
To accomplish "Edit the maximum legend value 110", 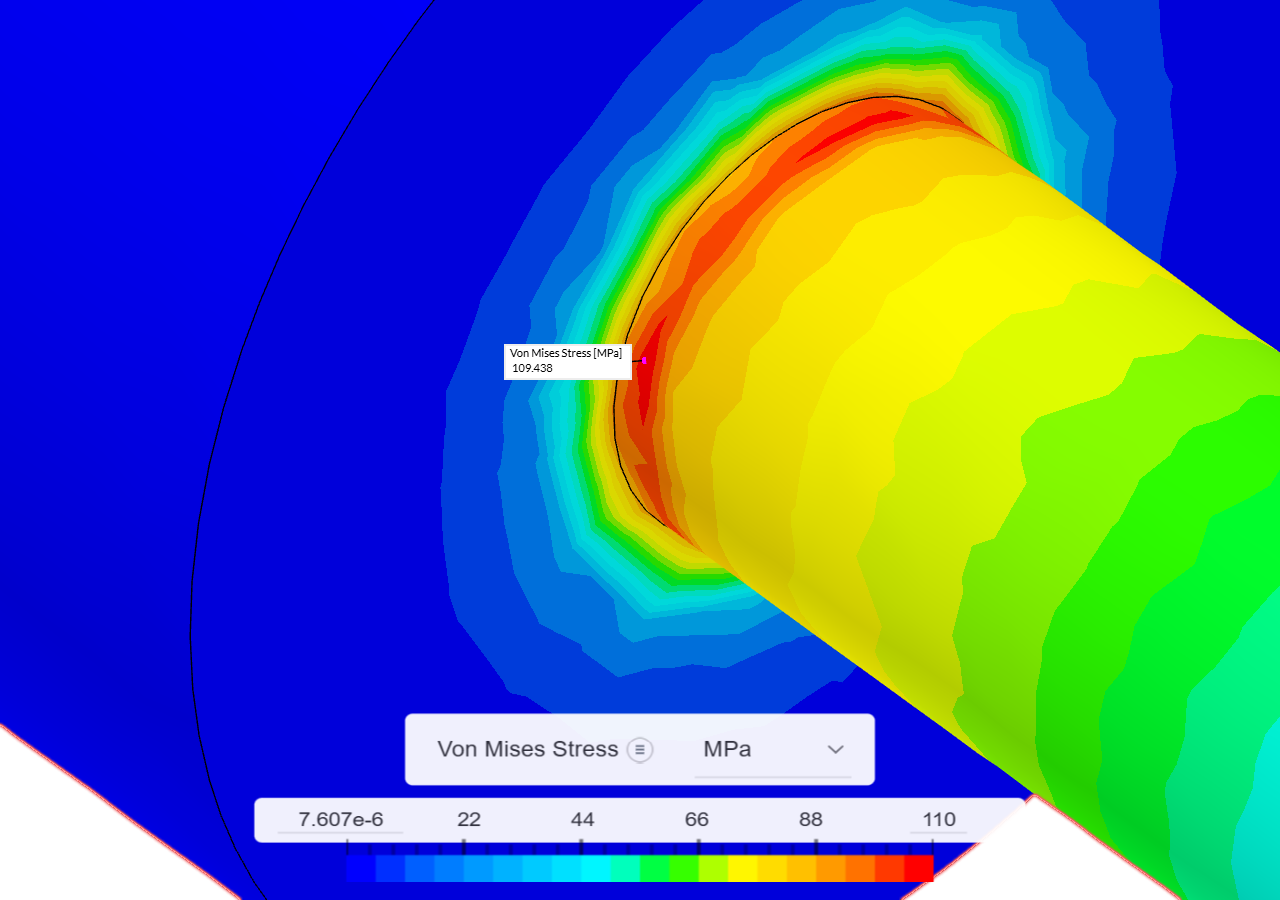I will pos(939,820).
